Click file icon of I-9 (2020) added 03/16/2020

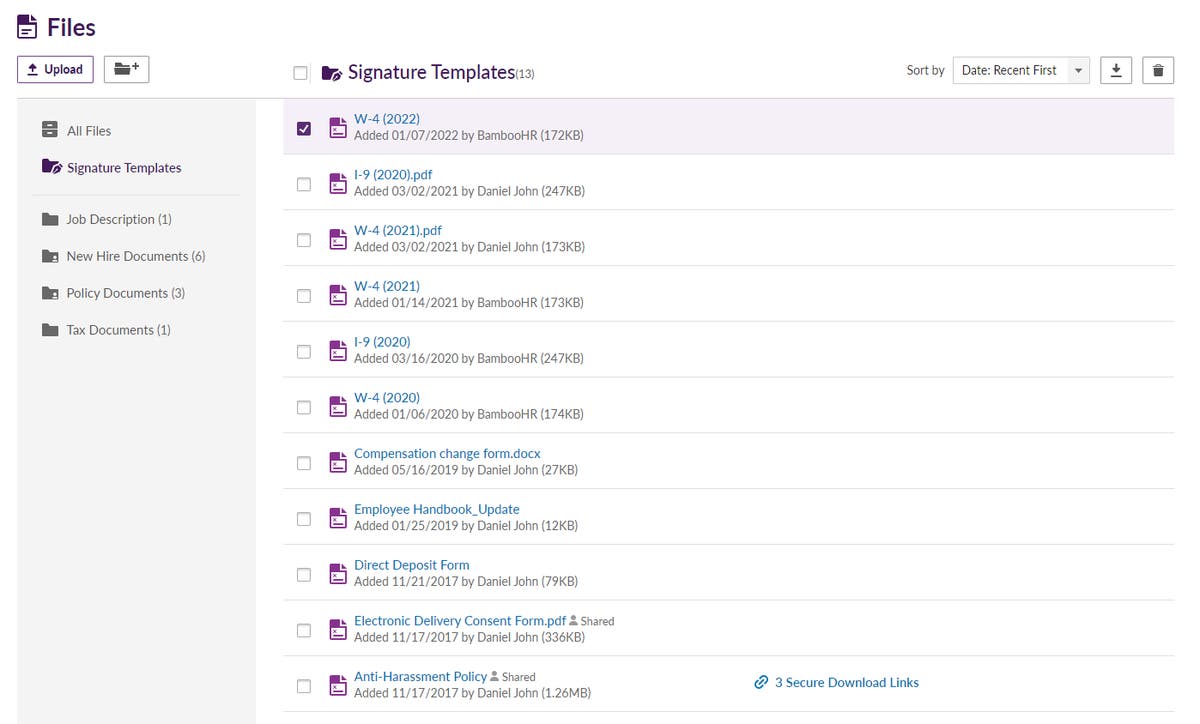(x=338, y=351)
